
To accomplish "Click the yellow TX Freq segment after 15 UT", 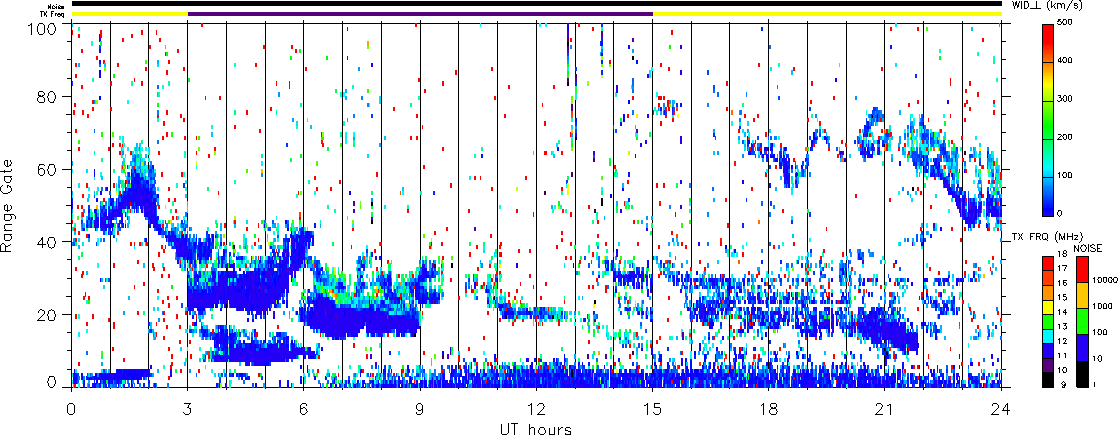I will coord(827,14).
